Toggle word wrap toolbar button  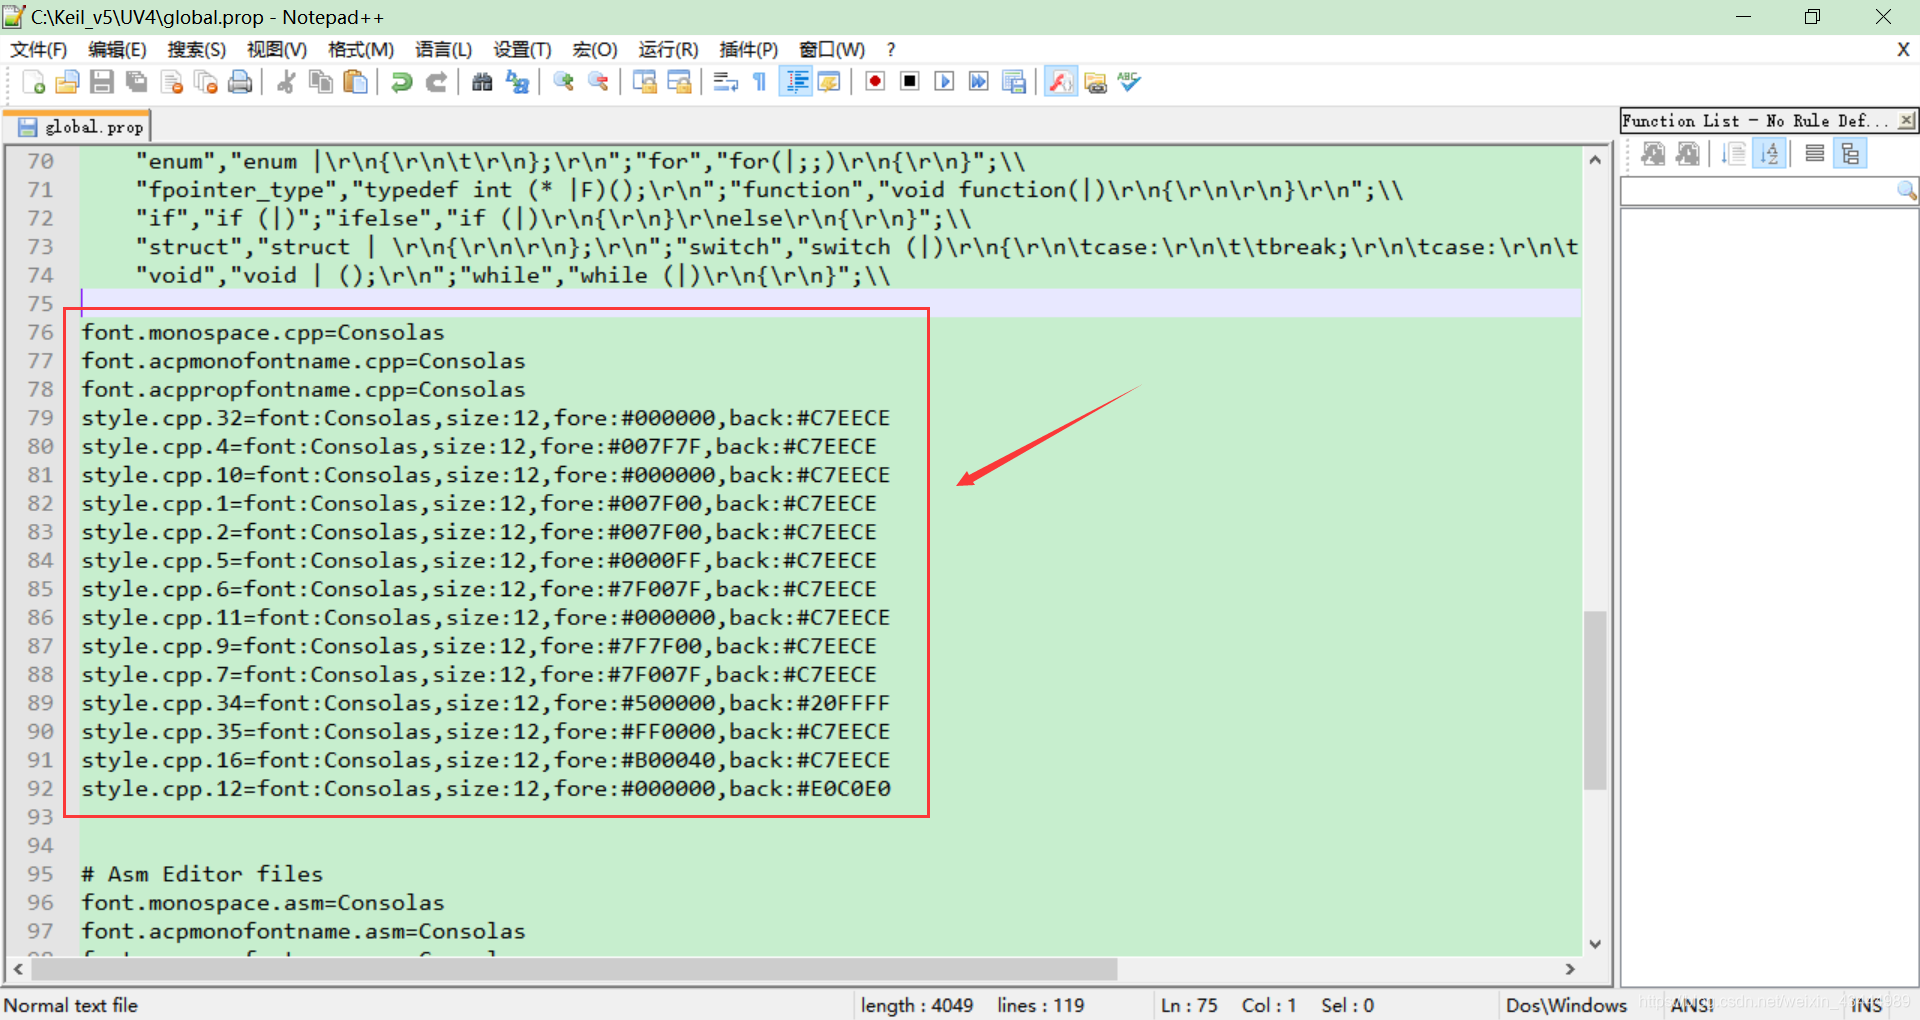[725, 83]
